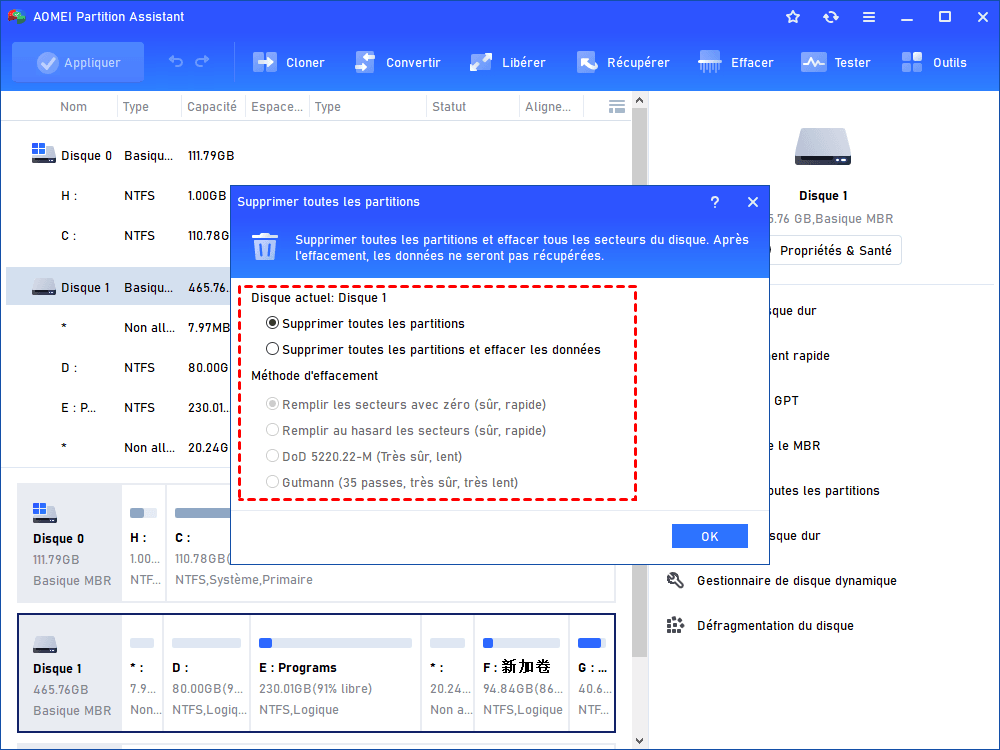Select Supprimer toutes les partitions radio option
Viewport: 1000px width, 750px height.
365,323
